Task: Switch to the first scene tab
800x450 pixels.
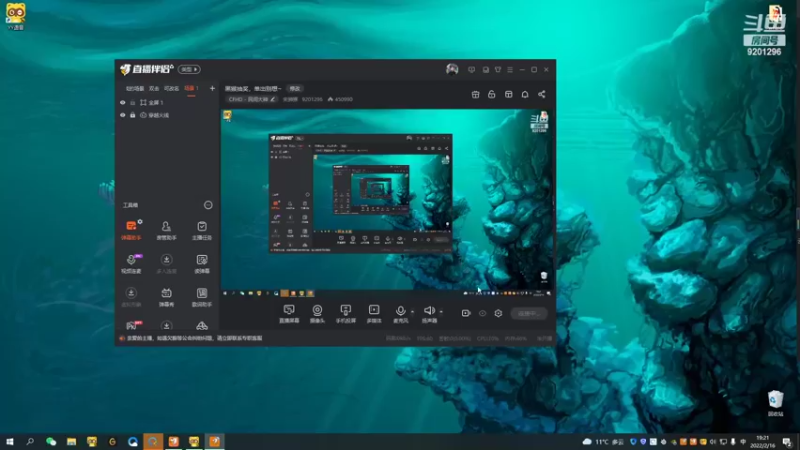Action: point(135,89)
